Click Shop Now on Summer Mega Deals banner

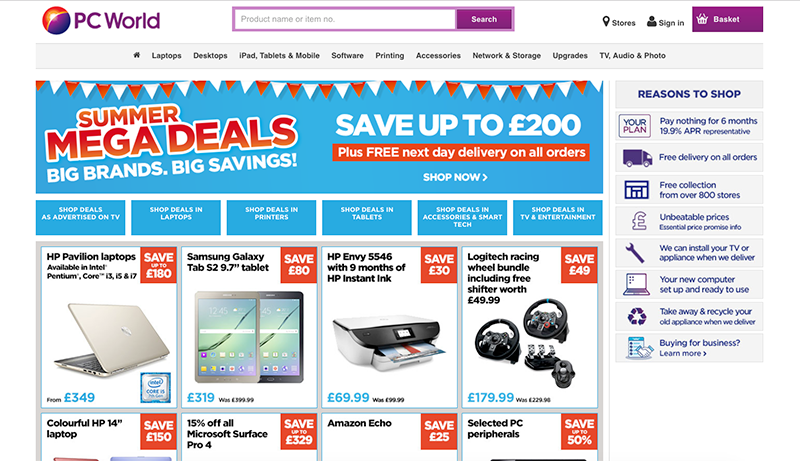(x=455, y=177)
